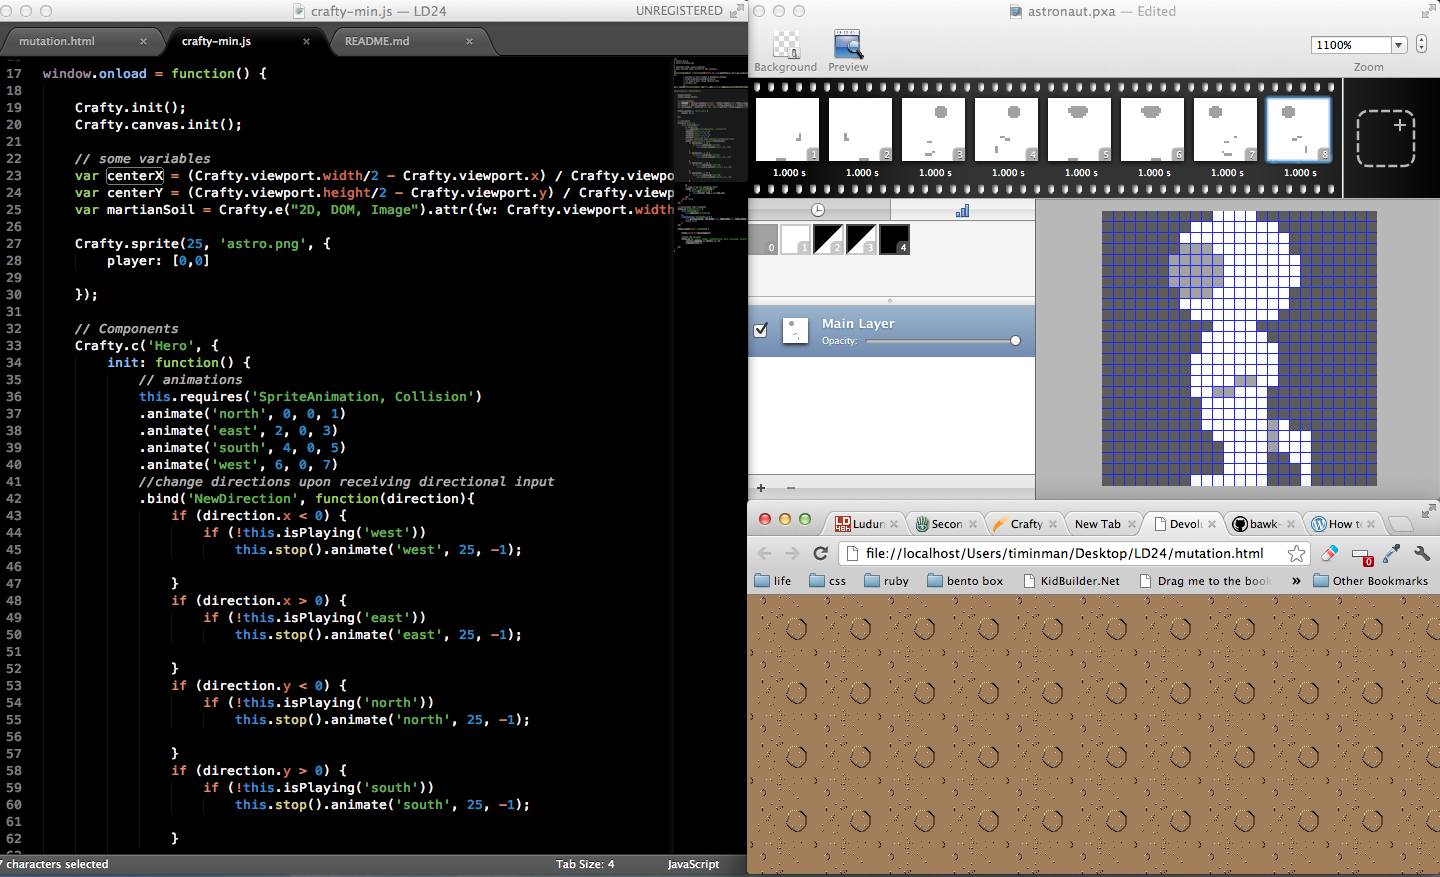The image size is (1440, 877).
Task: Click the browser reload button
Action: tap(821, 553)
